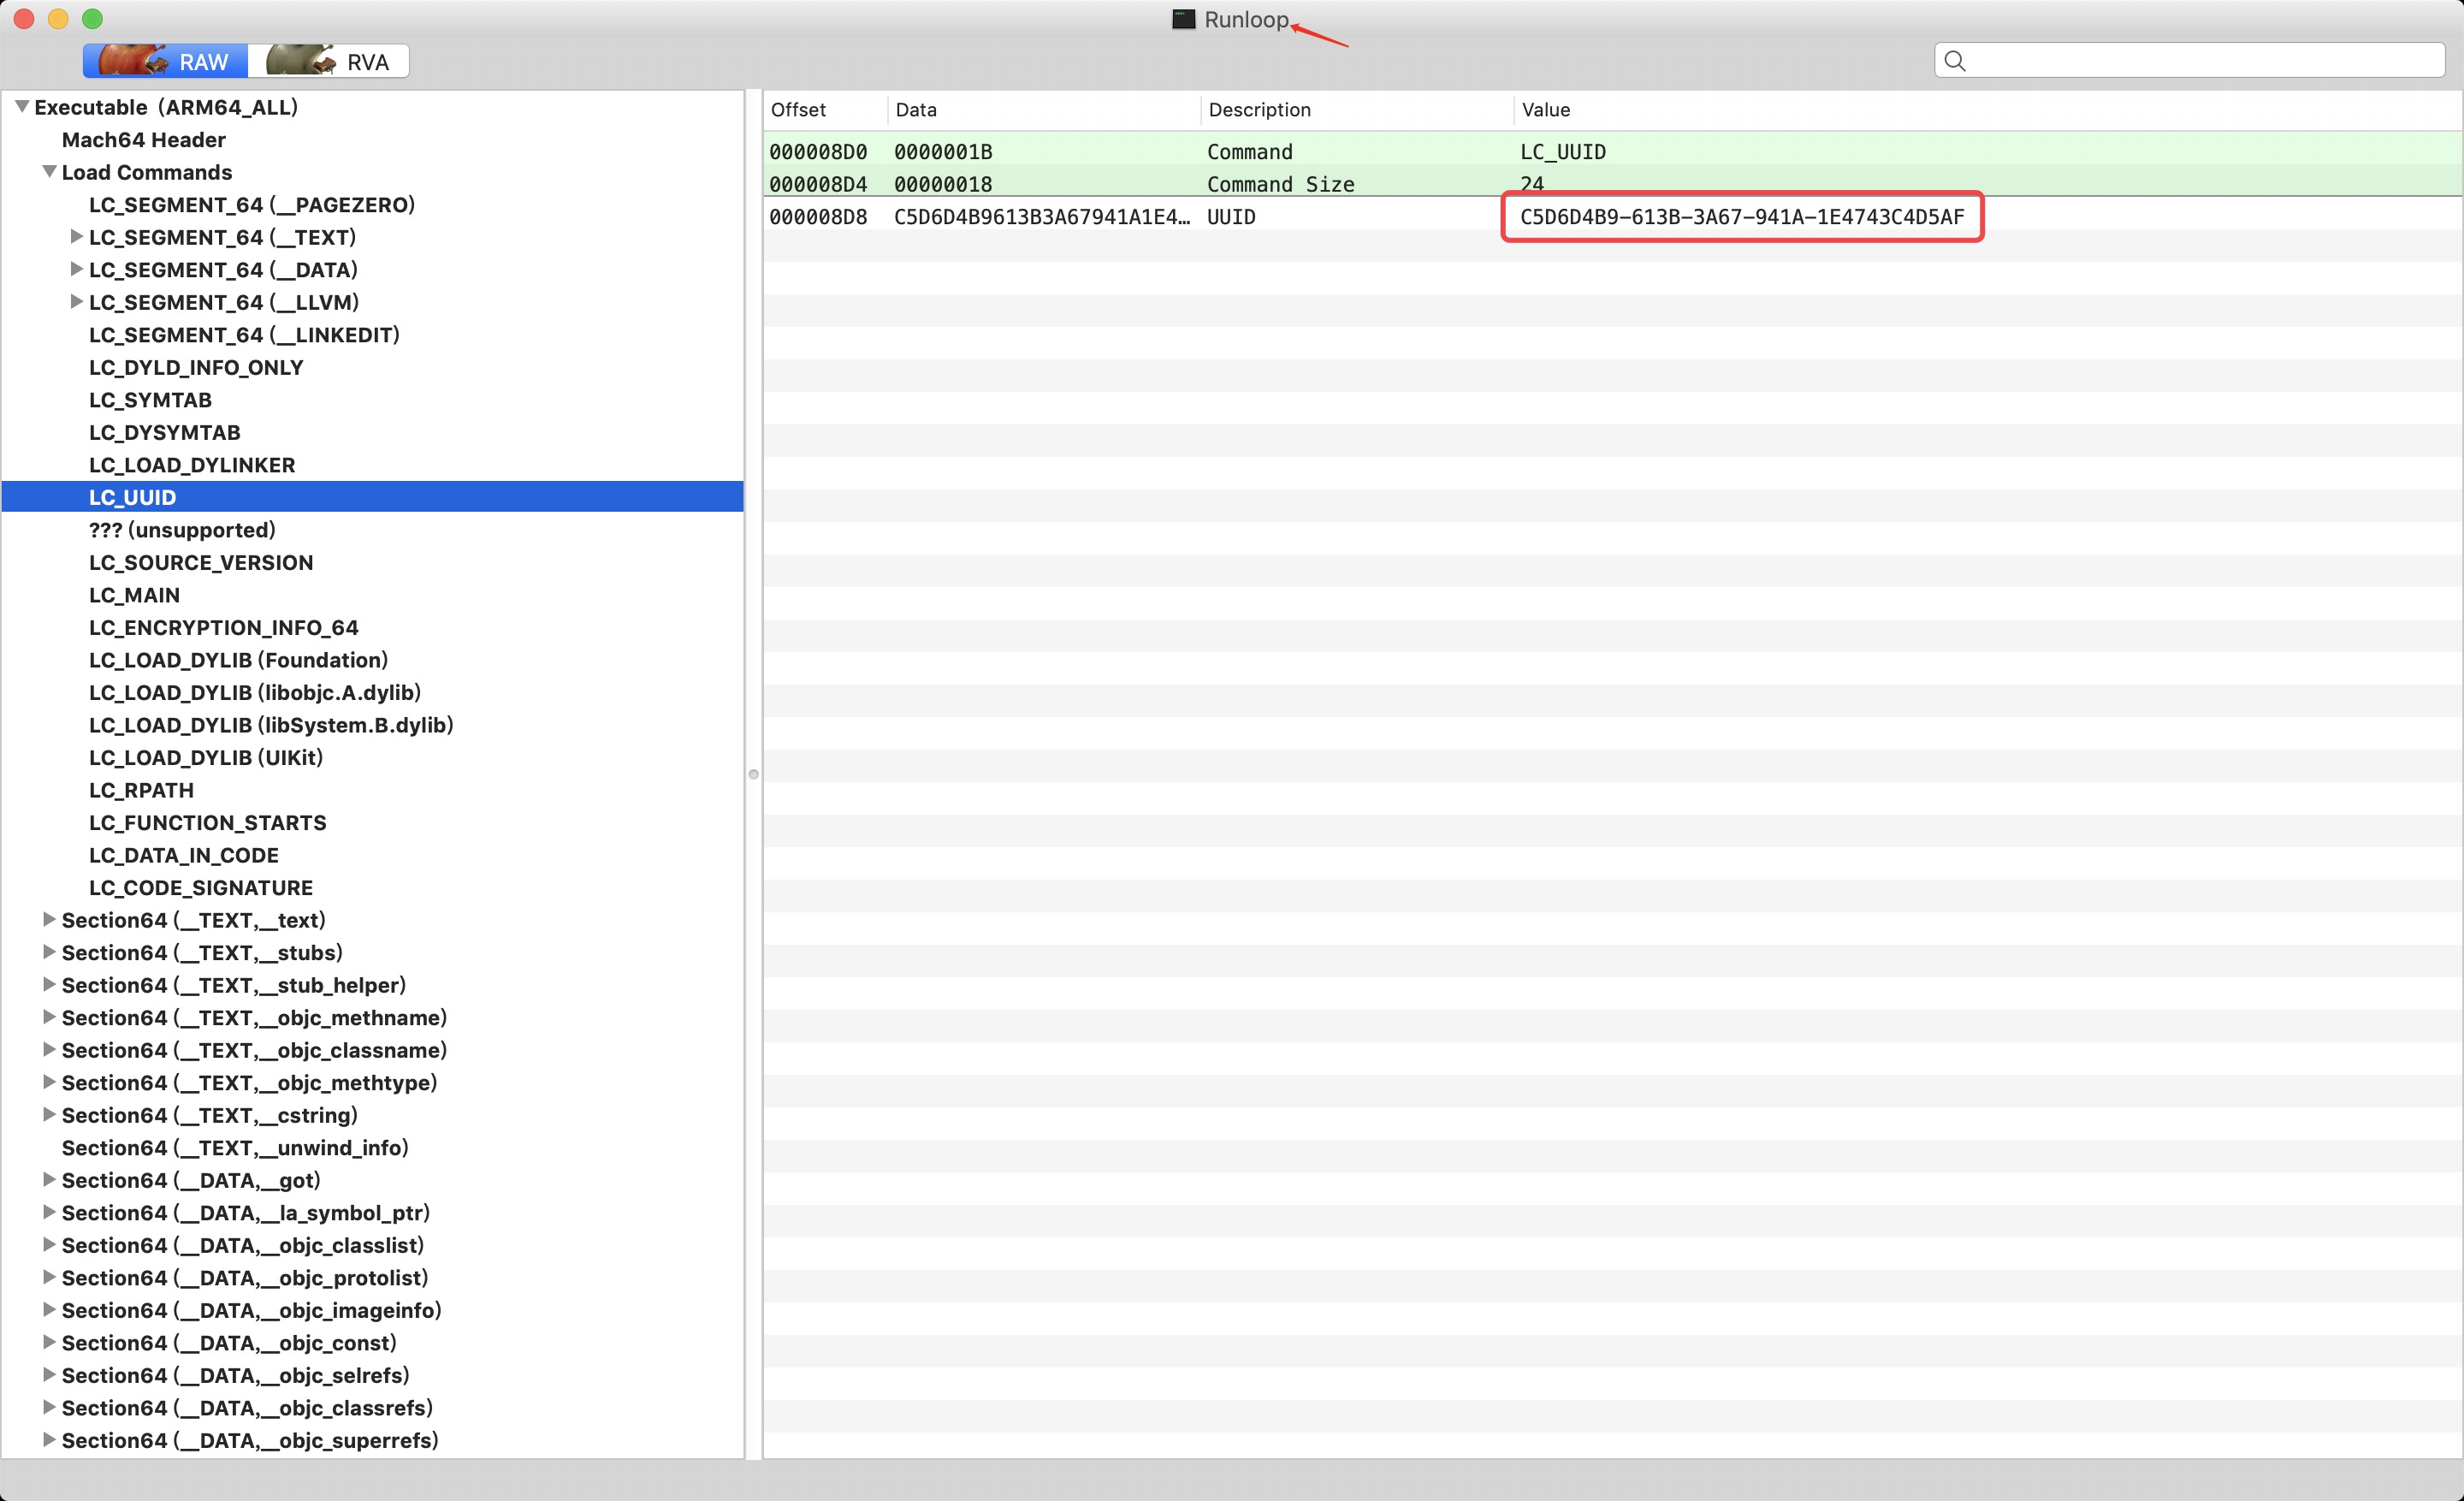Select the UUID value field
Screen dimensions: 2464x1501
point(1741,217)
